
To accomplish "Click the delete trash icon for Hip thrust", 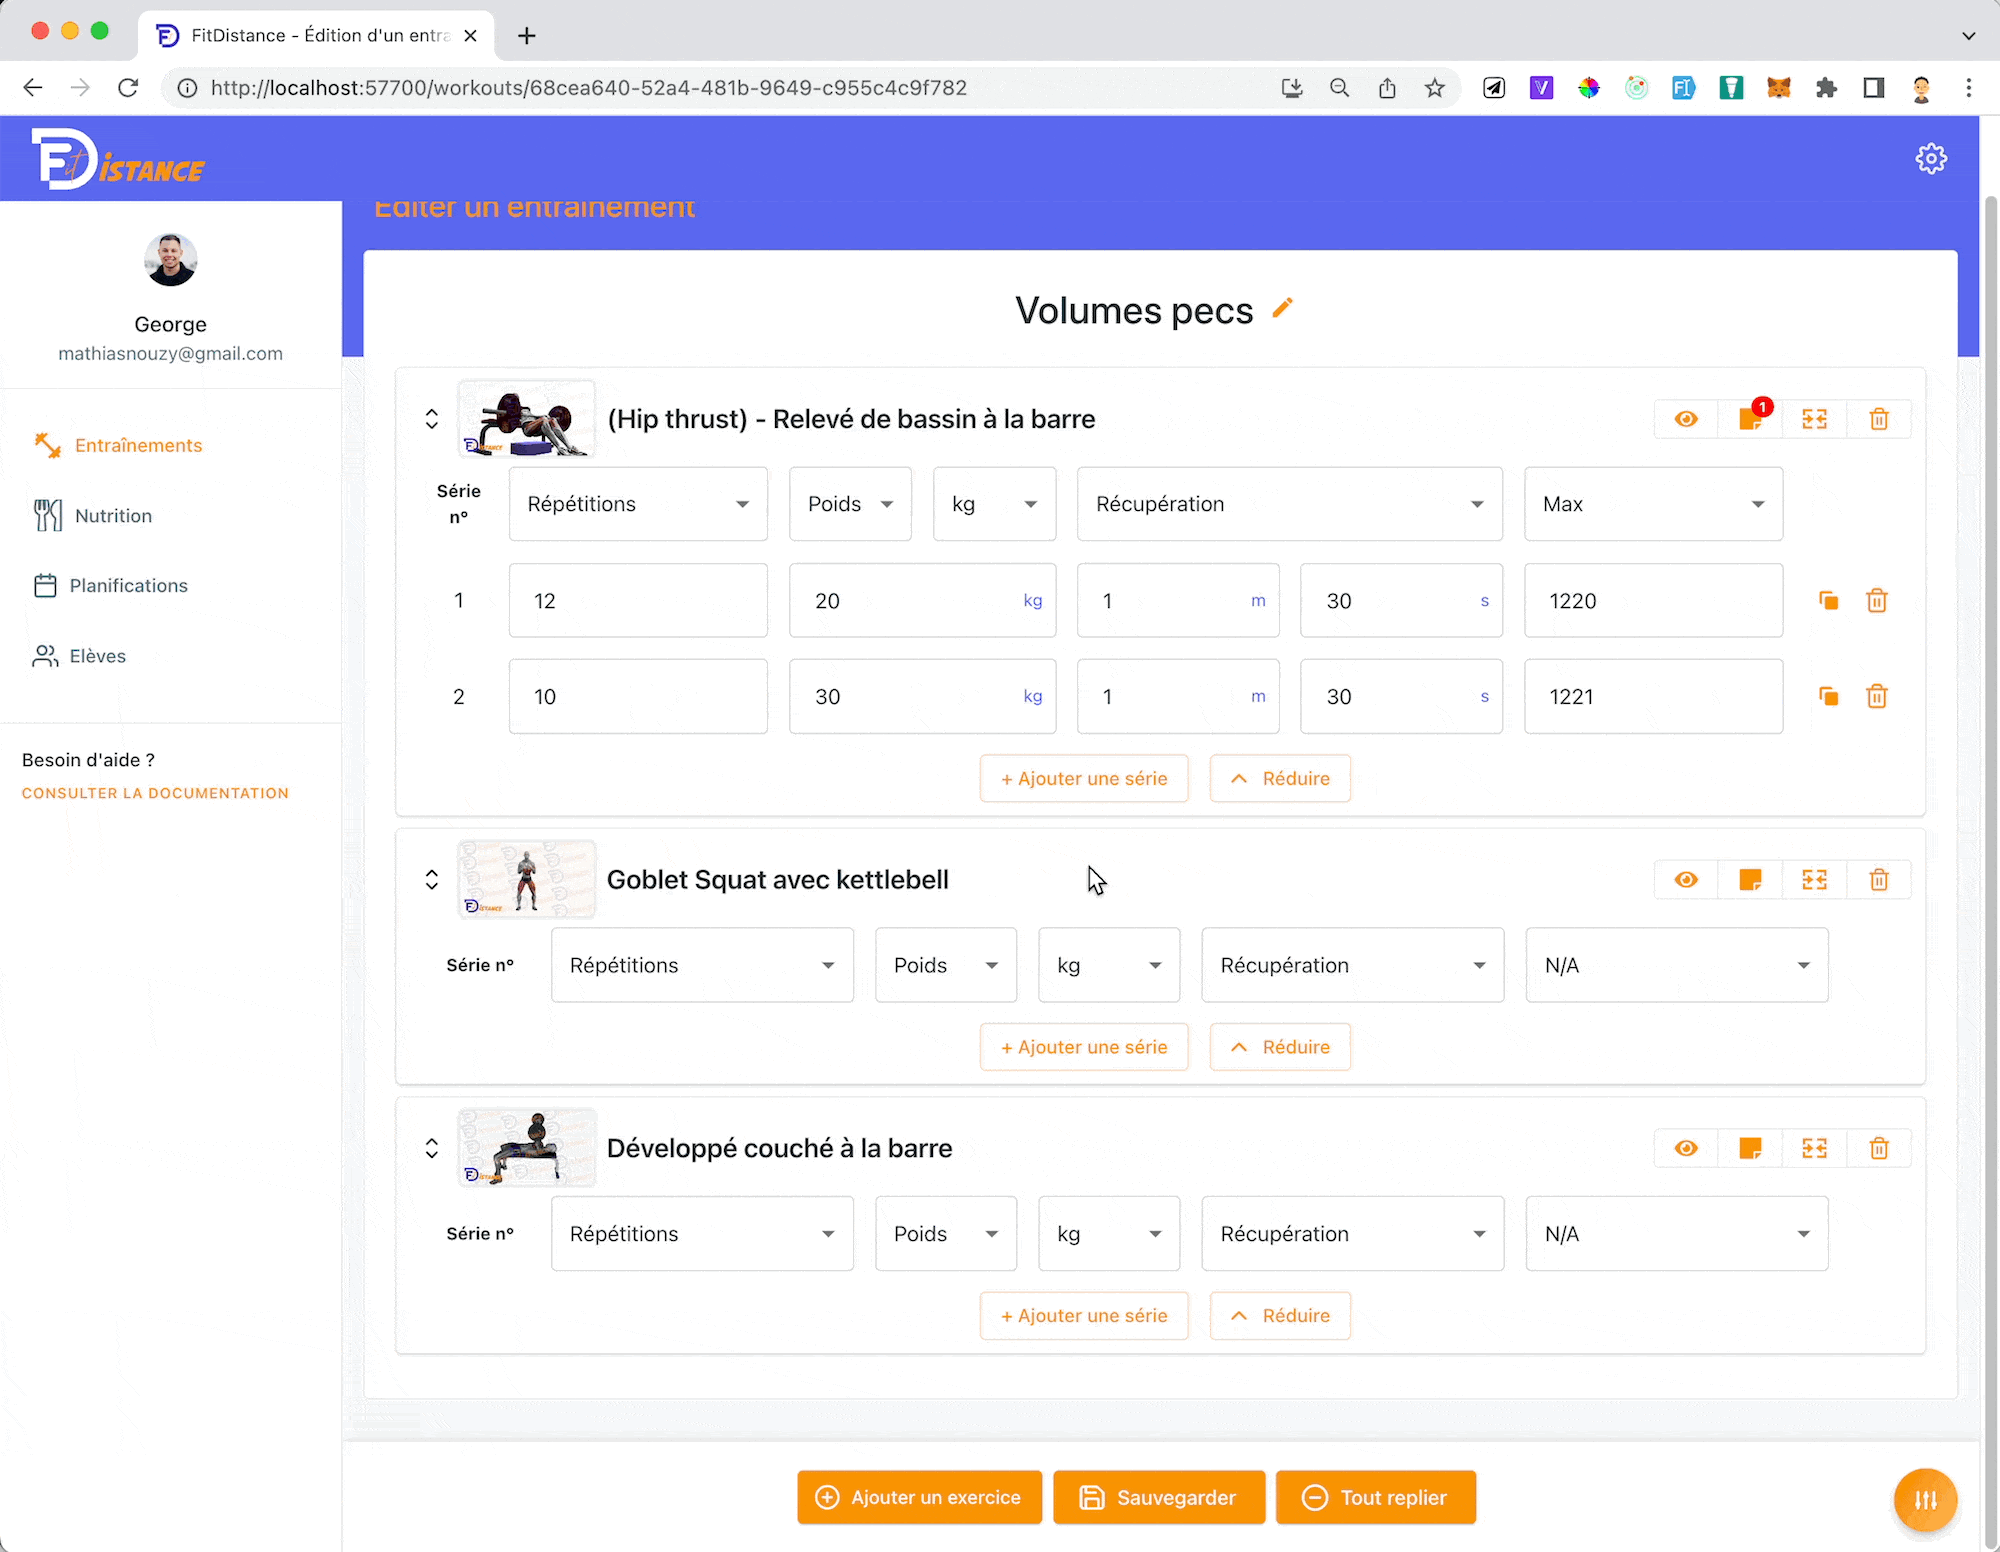I will [x=1878, y=419].
